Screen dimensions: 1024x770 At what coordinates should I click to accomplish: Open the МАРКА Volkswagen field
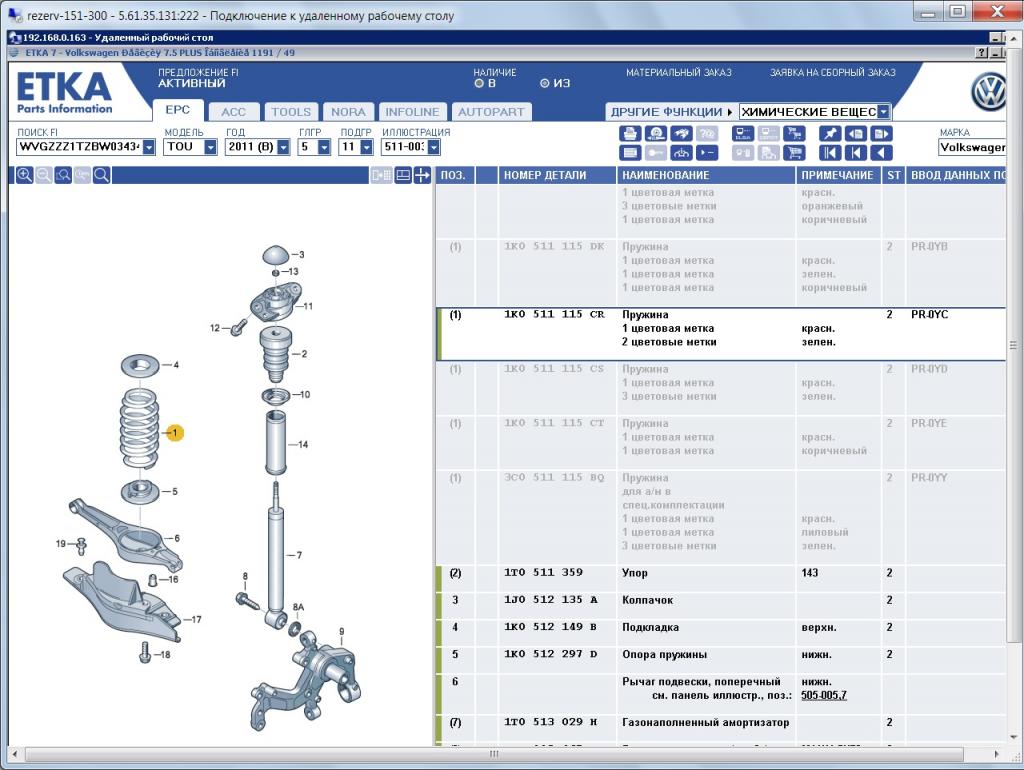[971, 147]
